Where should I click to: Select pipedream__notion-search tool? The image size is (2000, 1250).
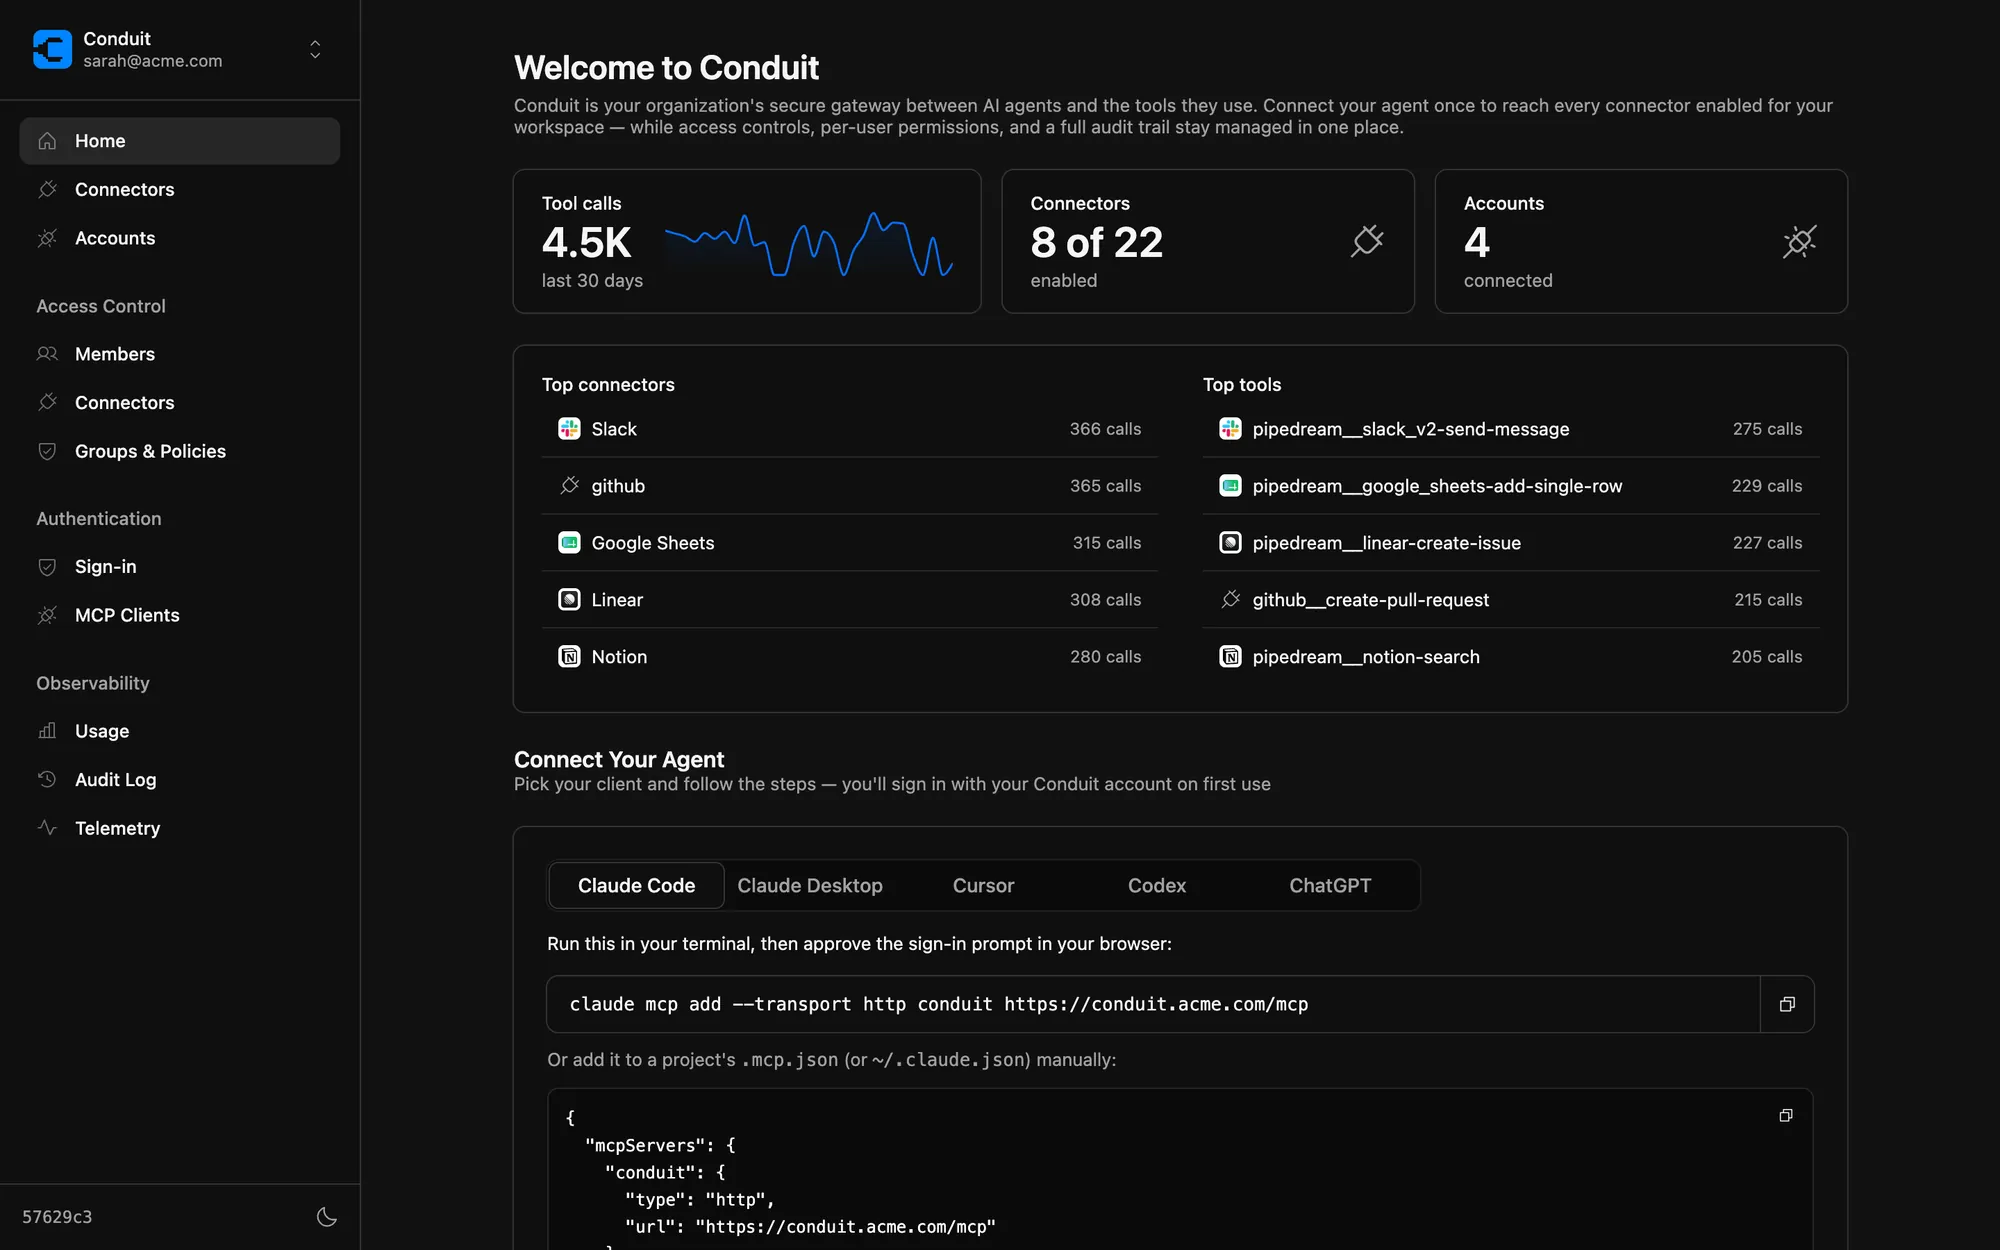point(1511,657)
